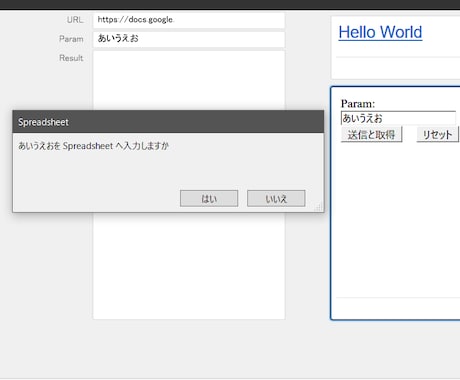Click the リセット button
The image size is (460, 380).
pos(437,135)
